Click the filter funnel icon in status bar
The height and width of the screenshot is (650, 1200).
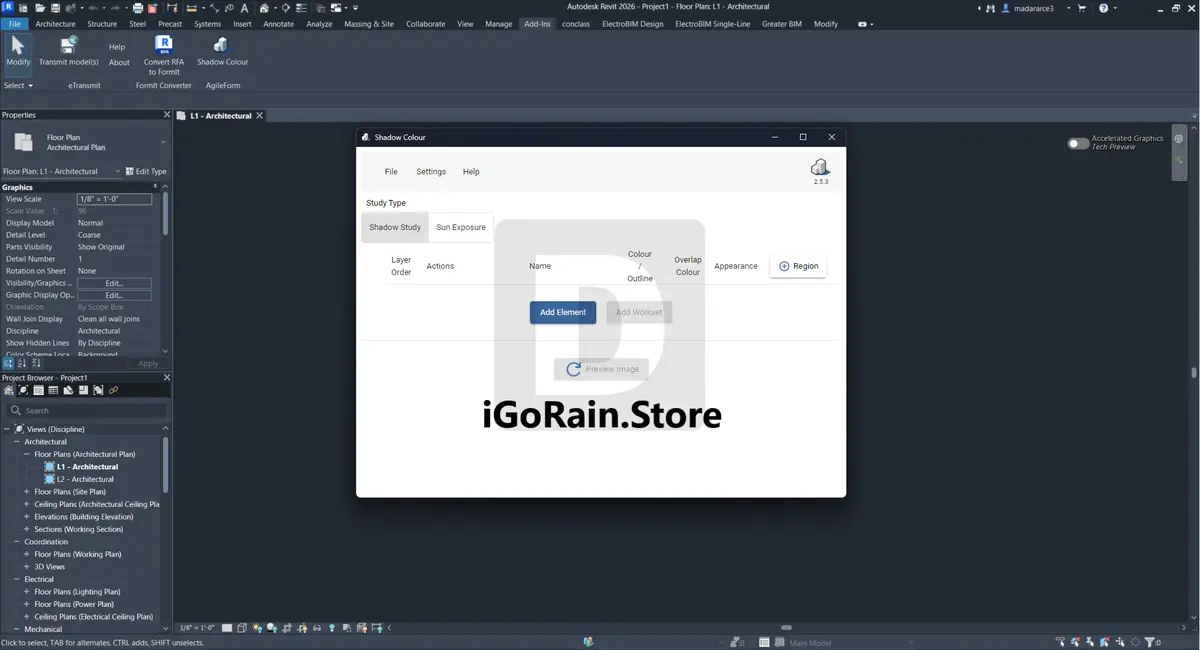click(1150, 642)
